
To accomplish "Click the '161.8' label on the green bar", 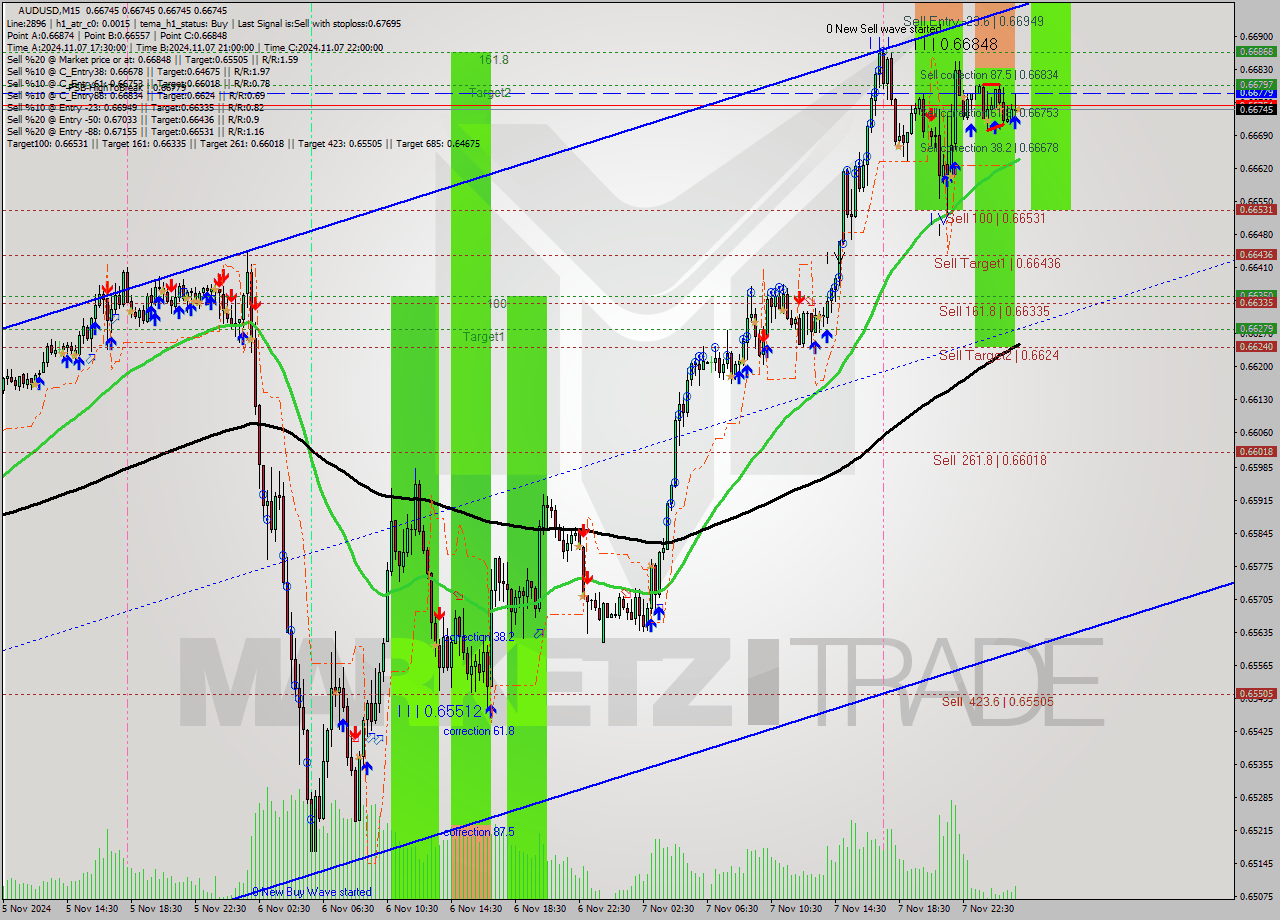I will [494, 60].
